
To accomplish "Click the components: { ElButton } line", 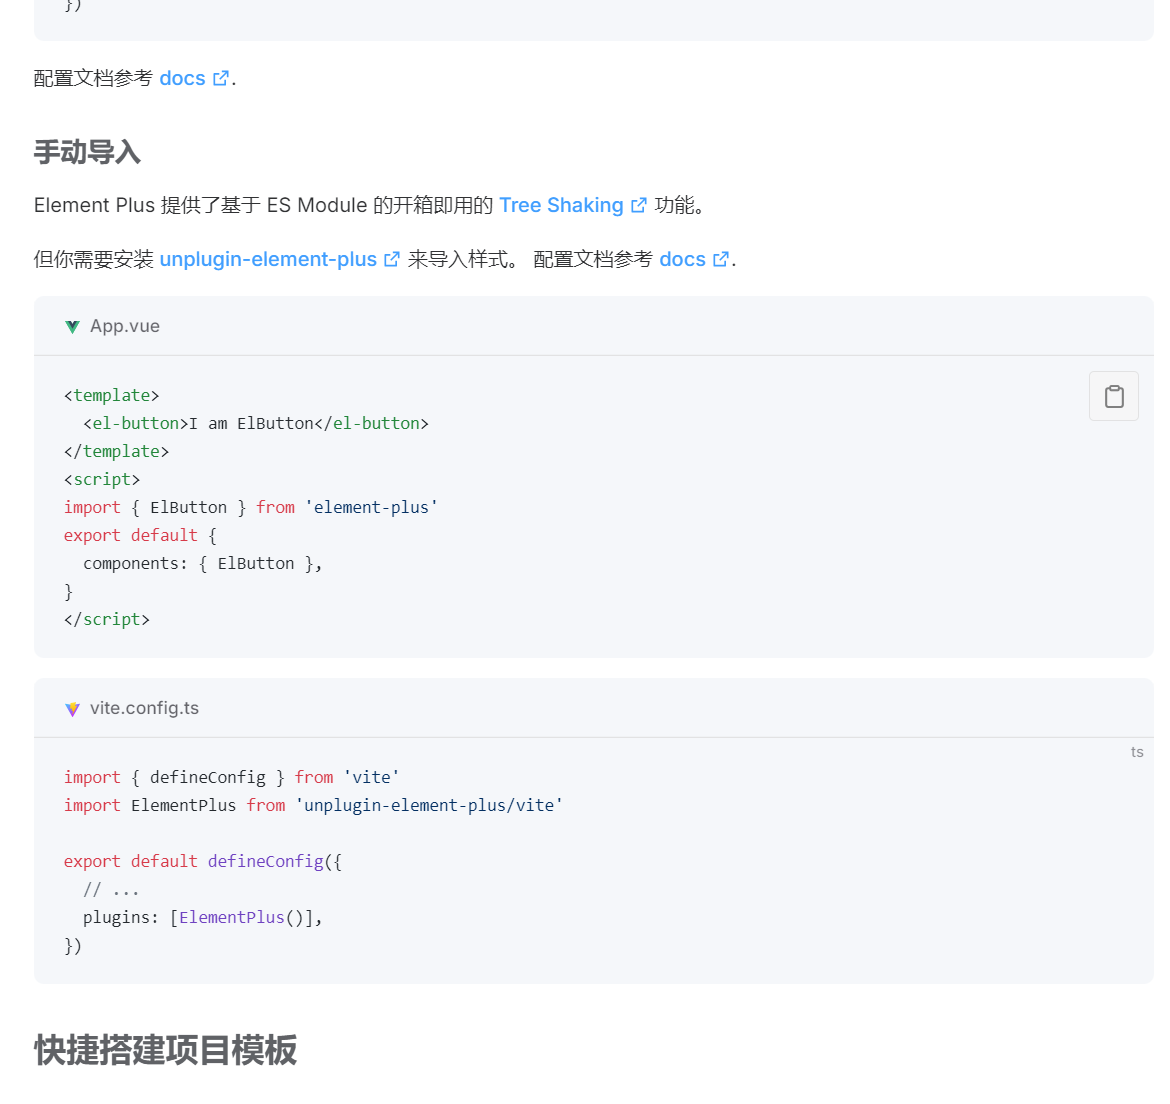I will click(x=202, y=563).
